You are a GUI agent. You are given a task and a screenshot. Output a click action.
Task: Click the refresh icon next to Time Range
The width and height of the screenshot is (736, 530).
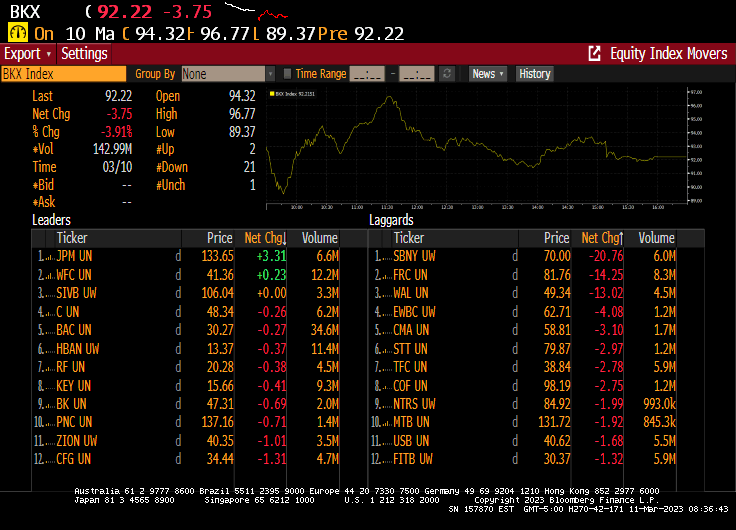pos(447,74)
